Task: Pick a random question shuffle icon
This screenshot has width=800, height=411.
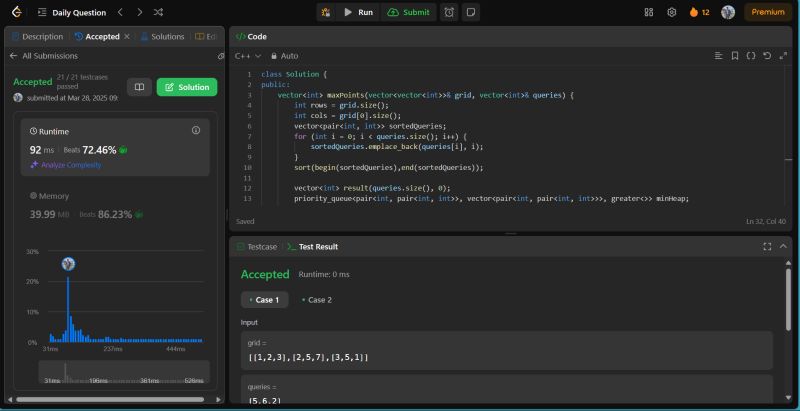Action: tap(159, 12)
